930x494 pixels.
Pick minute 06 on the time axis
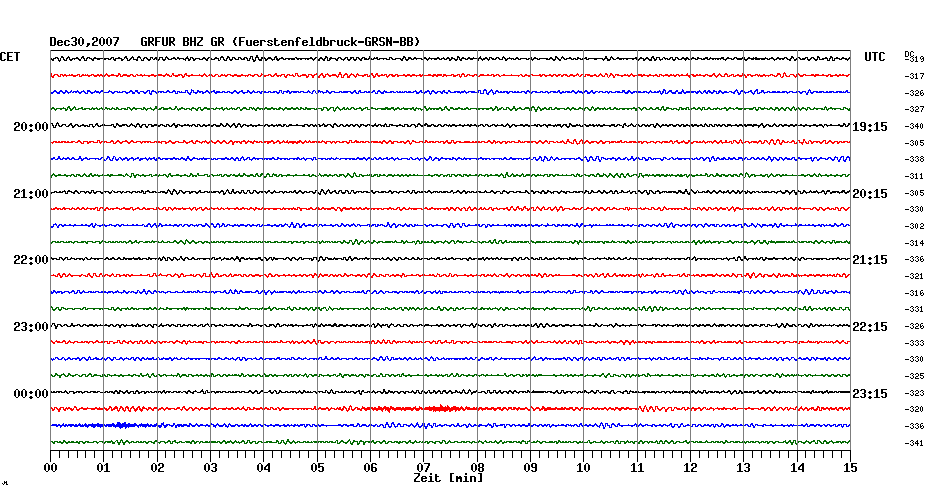pos(371,468)
